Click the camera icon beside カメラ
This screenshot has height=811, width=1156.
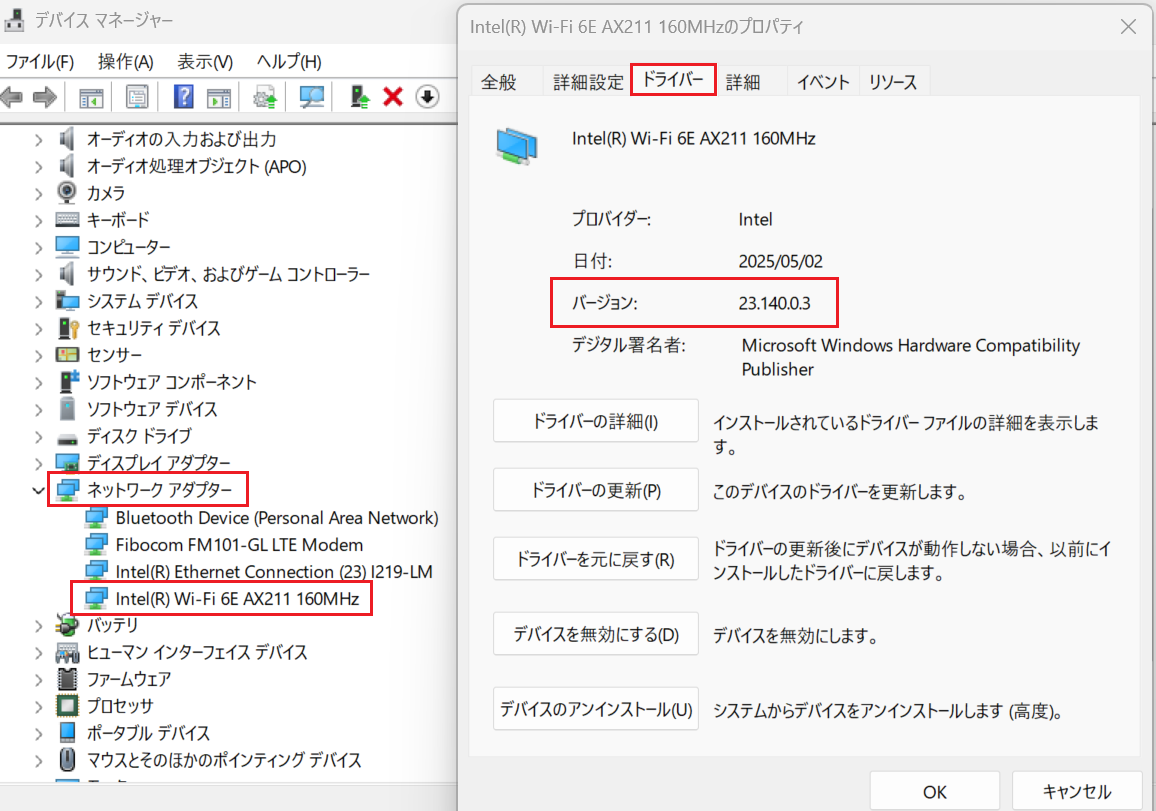click(x=66, y=192)
